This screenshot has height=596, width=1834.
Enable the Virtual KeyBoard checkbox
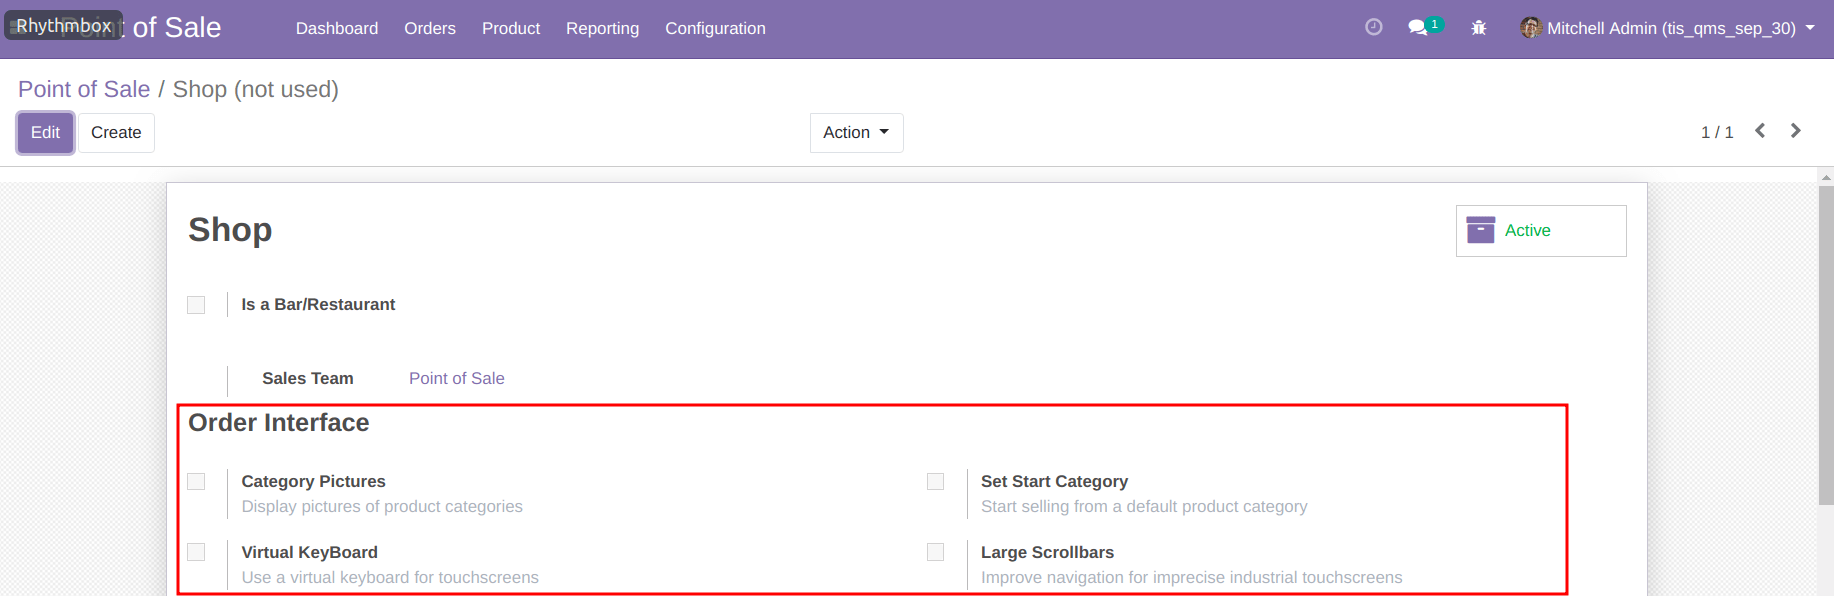pyautogui.click(x=196, y=553)
